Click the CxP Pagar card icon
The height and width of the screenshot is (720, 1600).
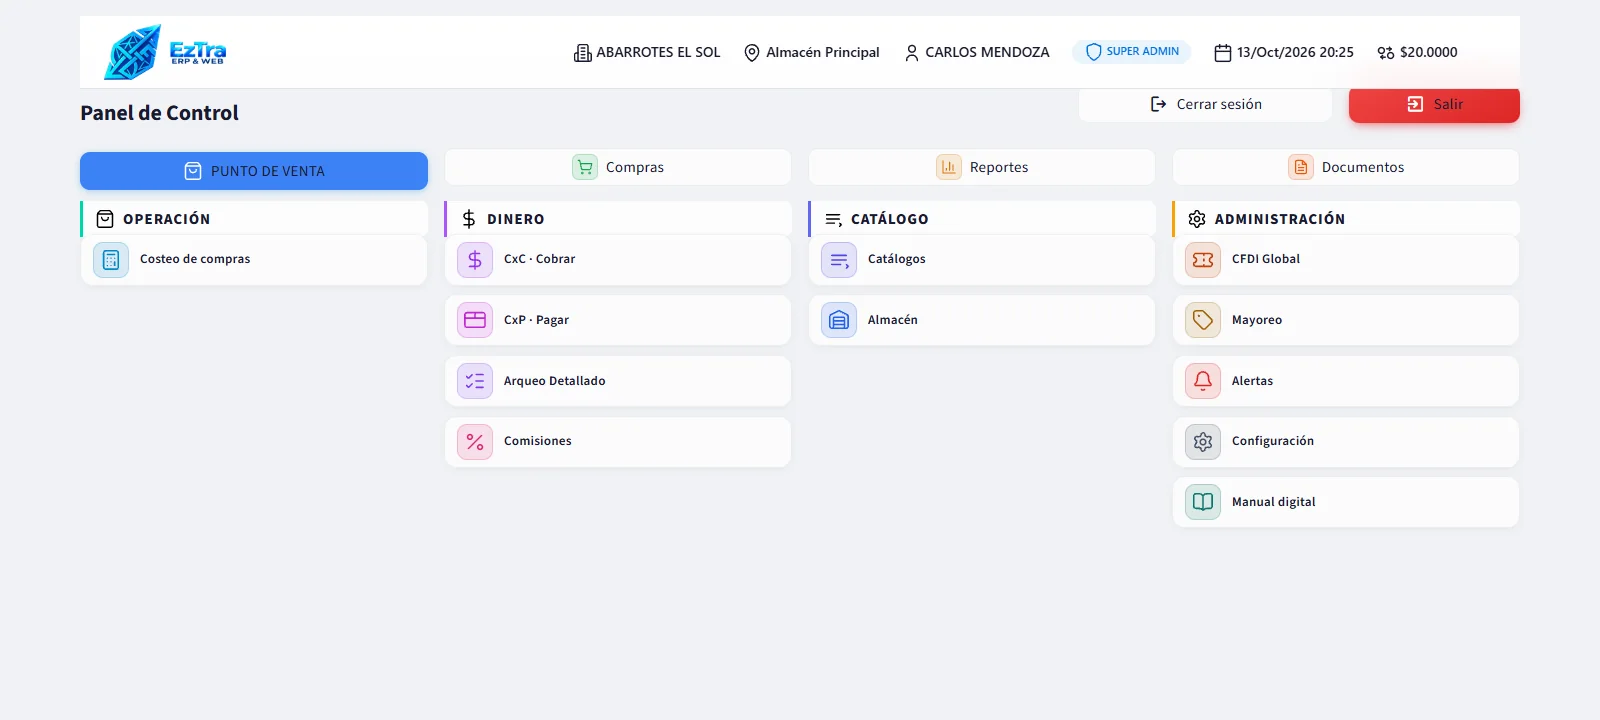(x=475, y=320)
